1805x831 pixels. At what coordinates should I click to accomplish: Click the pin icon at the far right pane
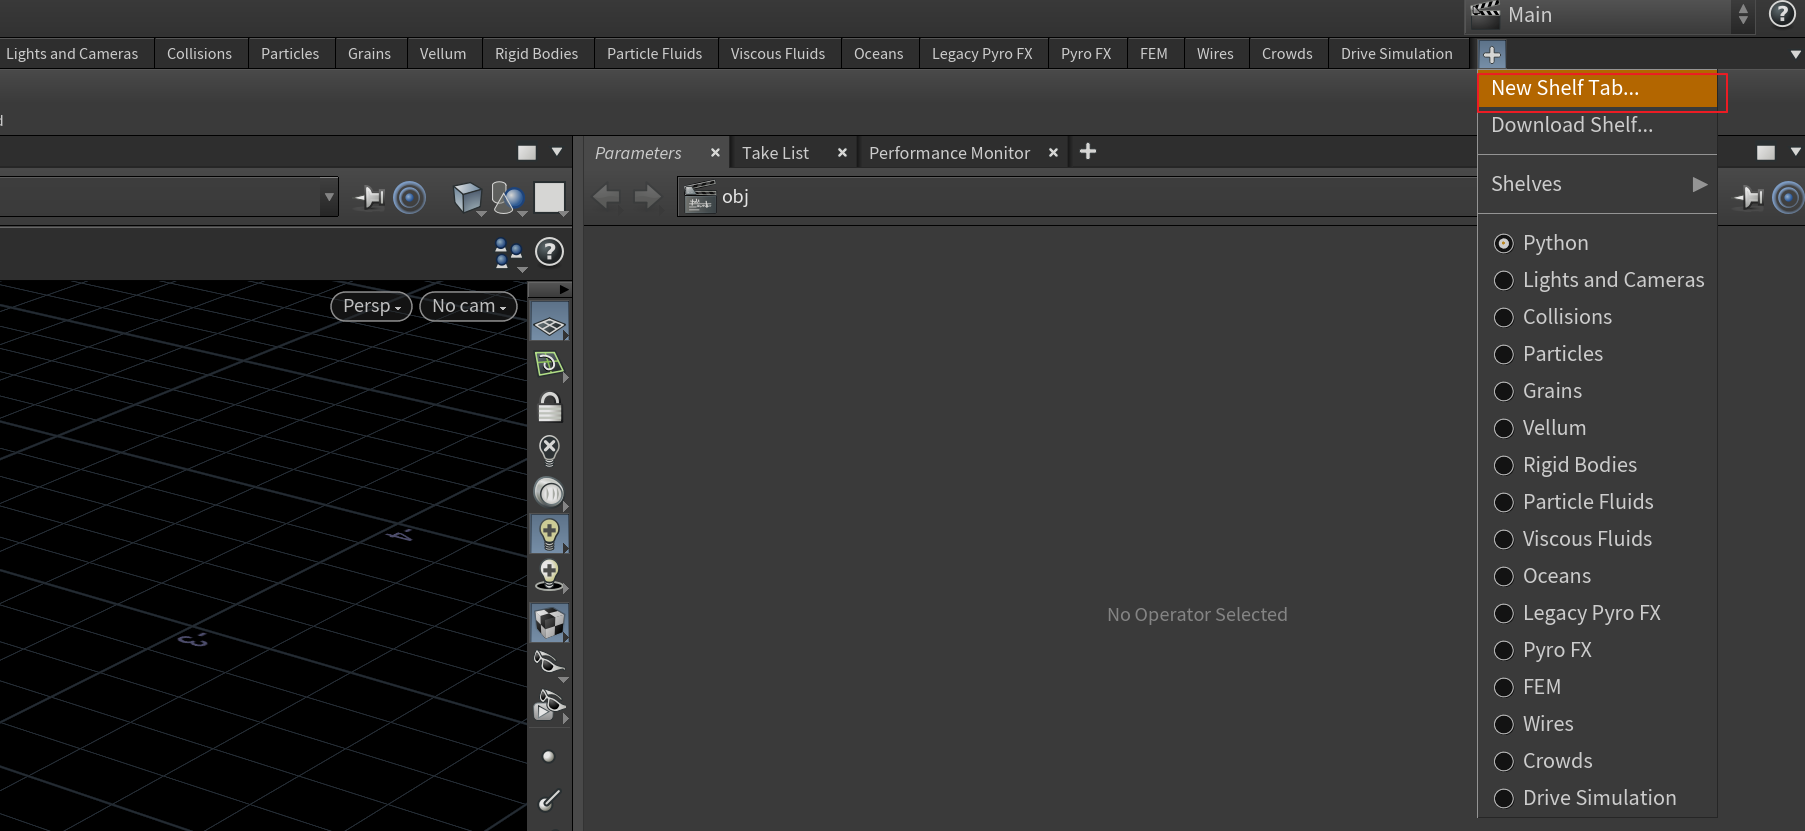point(1749,197)
